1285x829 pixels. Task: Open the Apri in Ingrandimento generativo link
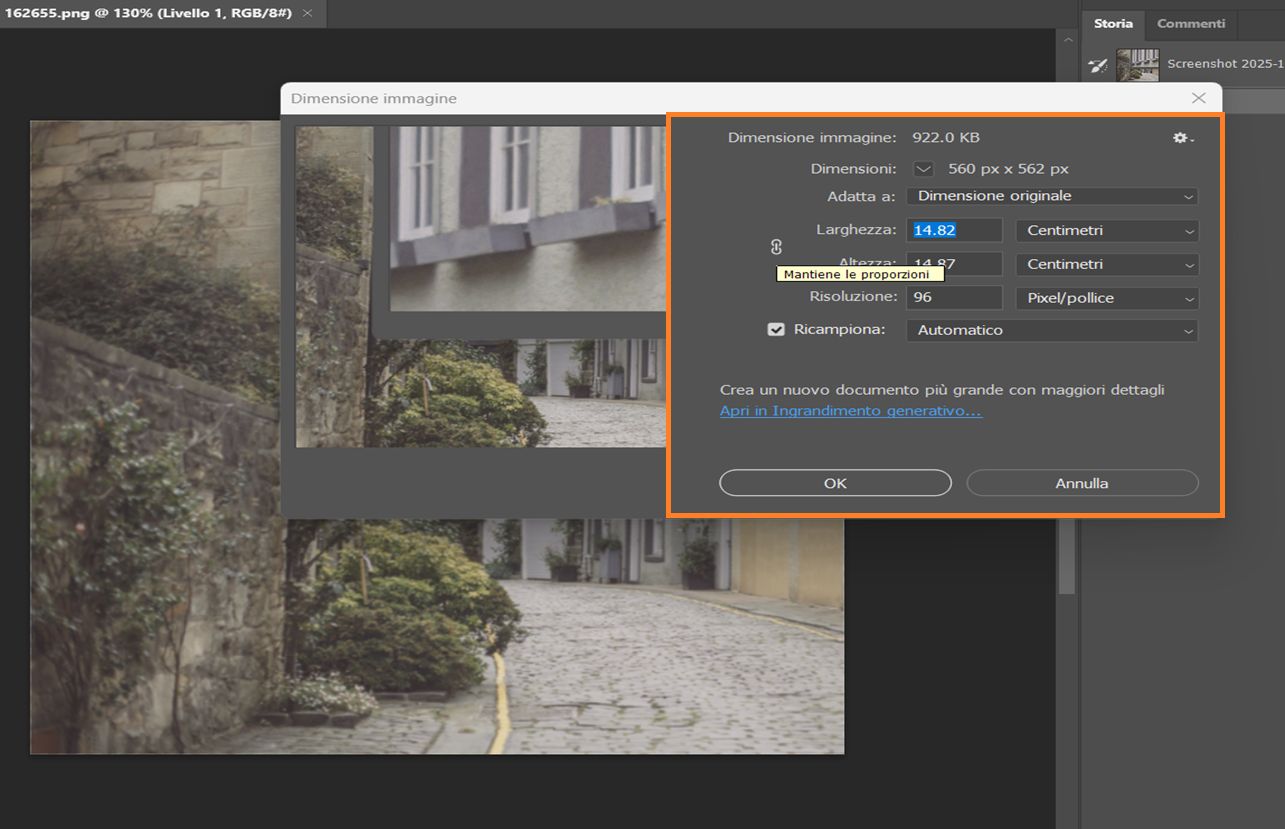click(850, 411)
